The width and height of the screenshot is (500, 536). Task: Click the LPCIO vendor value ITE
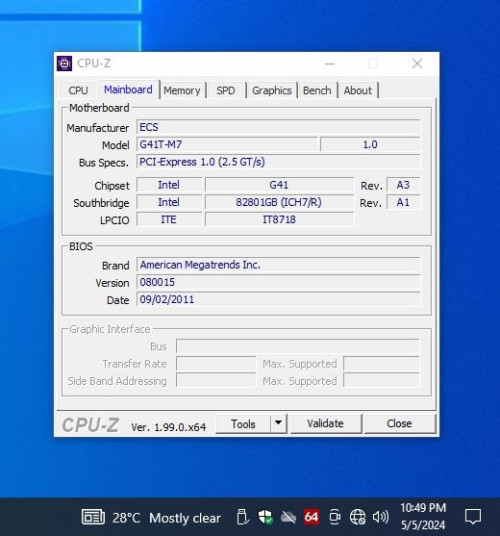click(169, 219)
